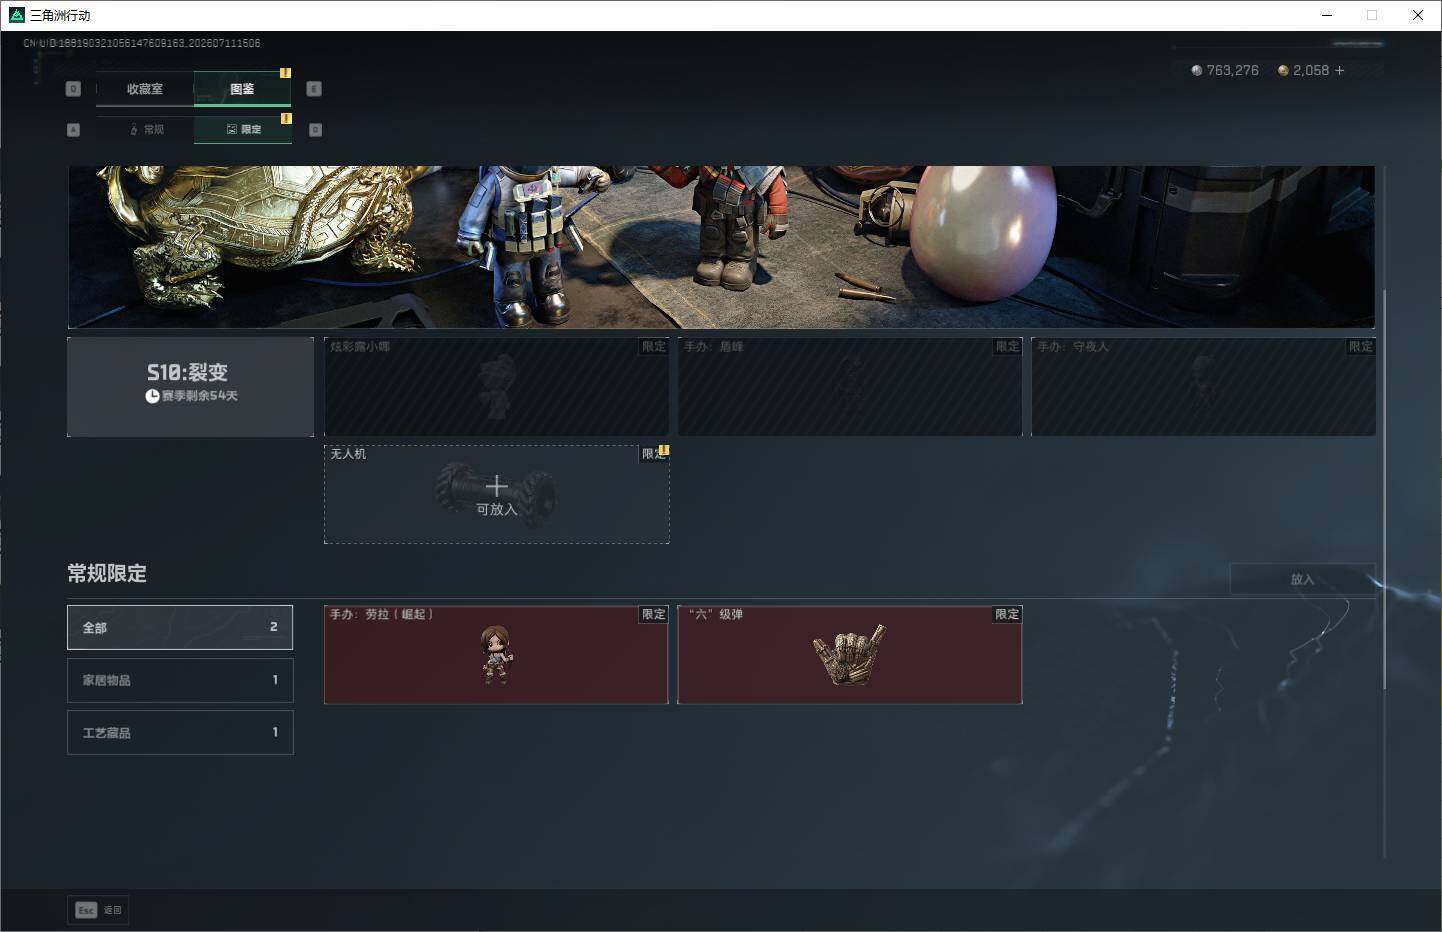Minimize the 三角洲行动 window
This screenshot has width=1442, height=932.
(x=1327, y=15)
